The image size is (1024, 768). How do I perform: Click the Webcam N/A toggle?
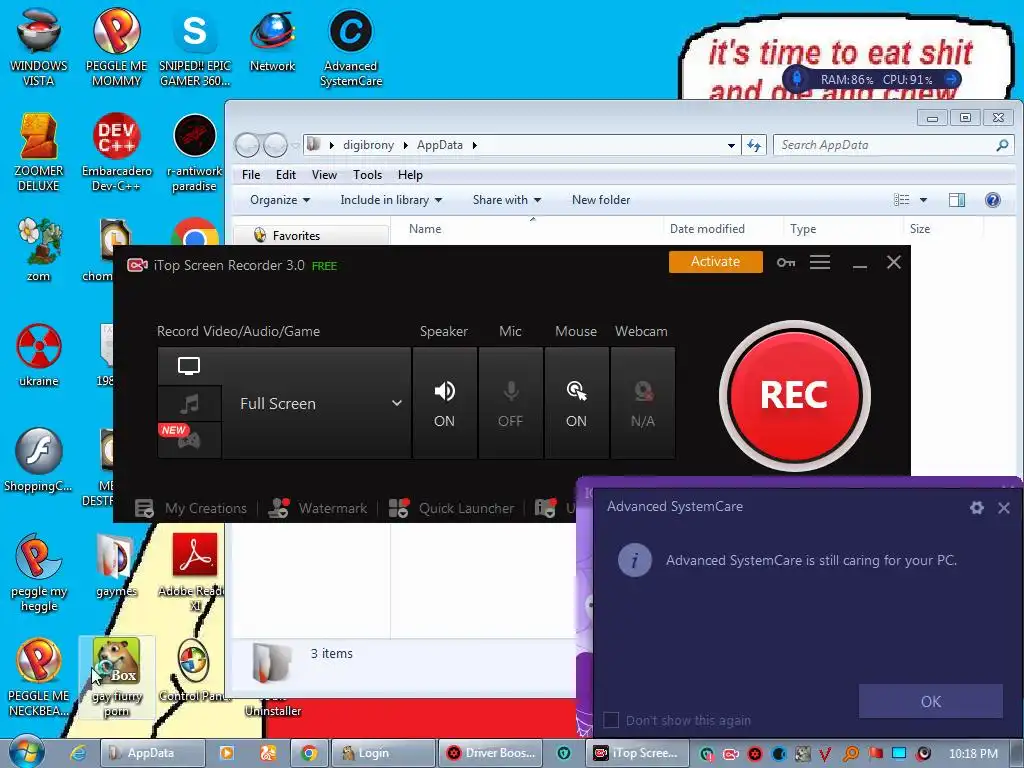click(643, 403)
